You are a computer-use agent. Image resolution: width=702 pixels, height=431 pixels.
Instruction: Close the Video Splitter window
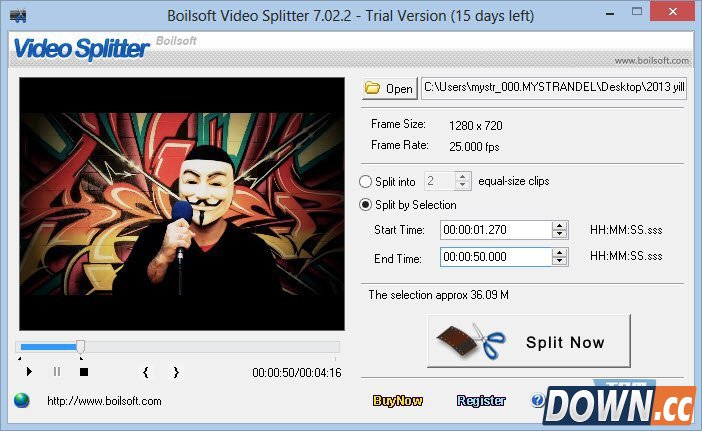pyautogui.click(x=672, y=12)
